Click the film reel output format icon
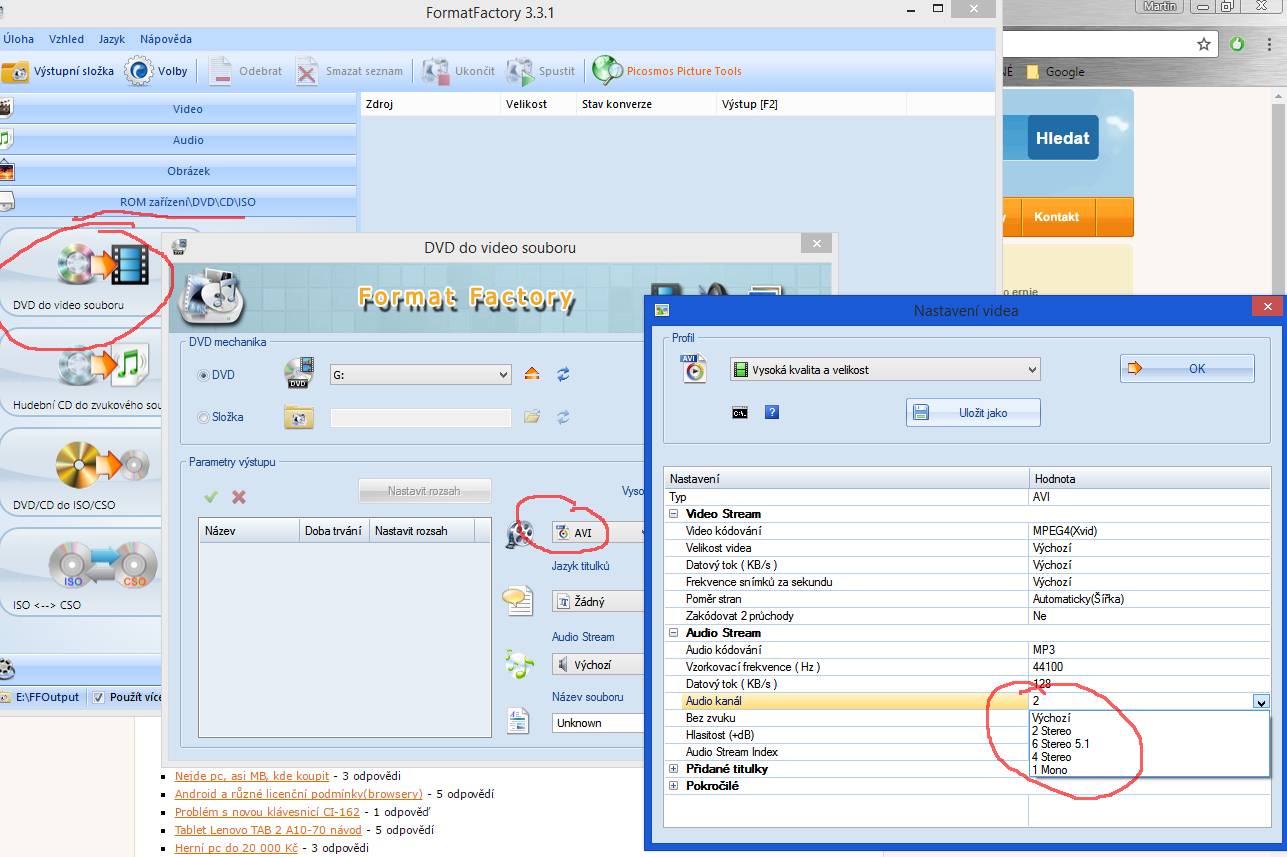Screen dimensions: 1287x857 [x=519, y=535]
